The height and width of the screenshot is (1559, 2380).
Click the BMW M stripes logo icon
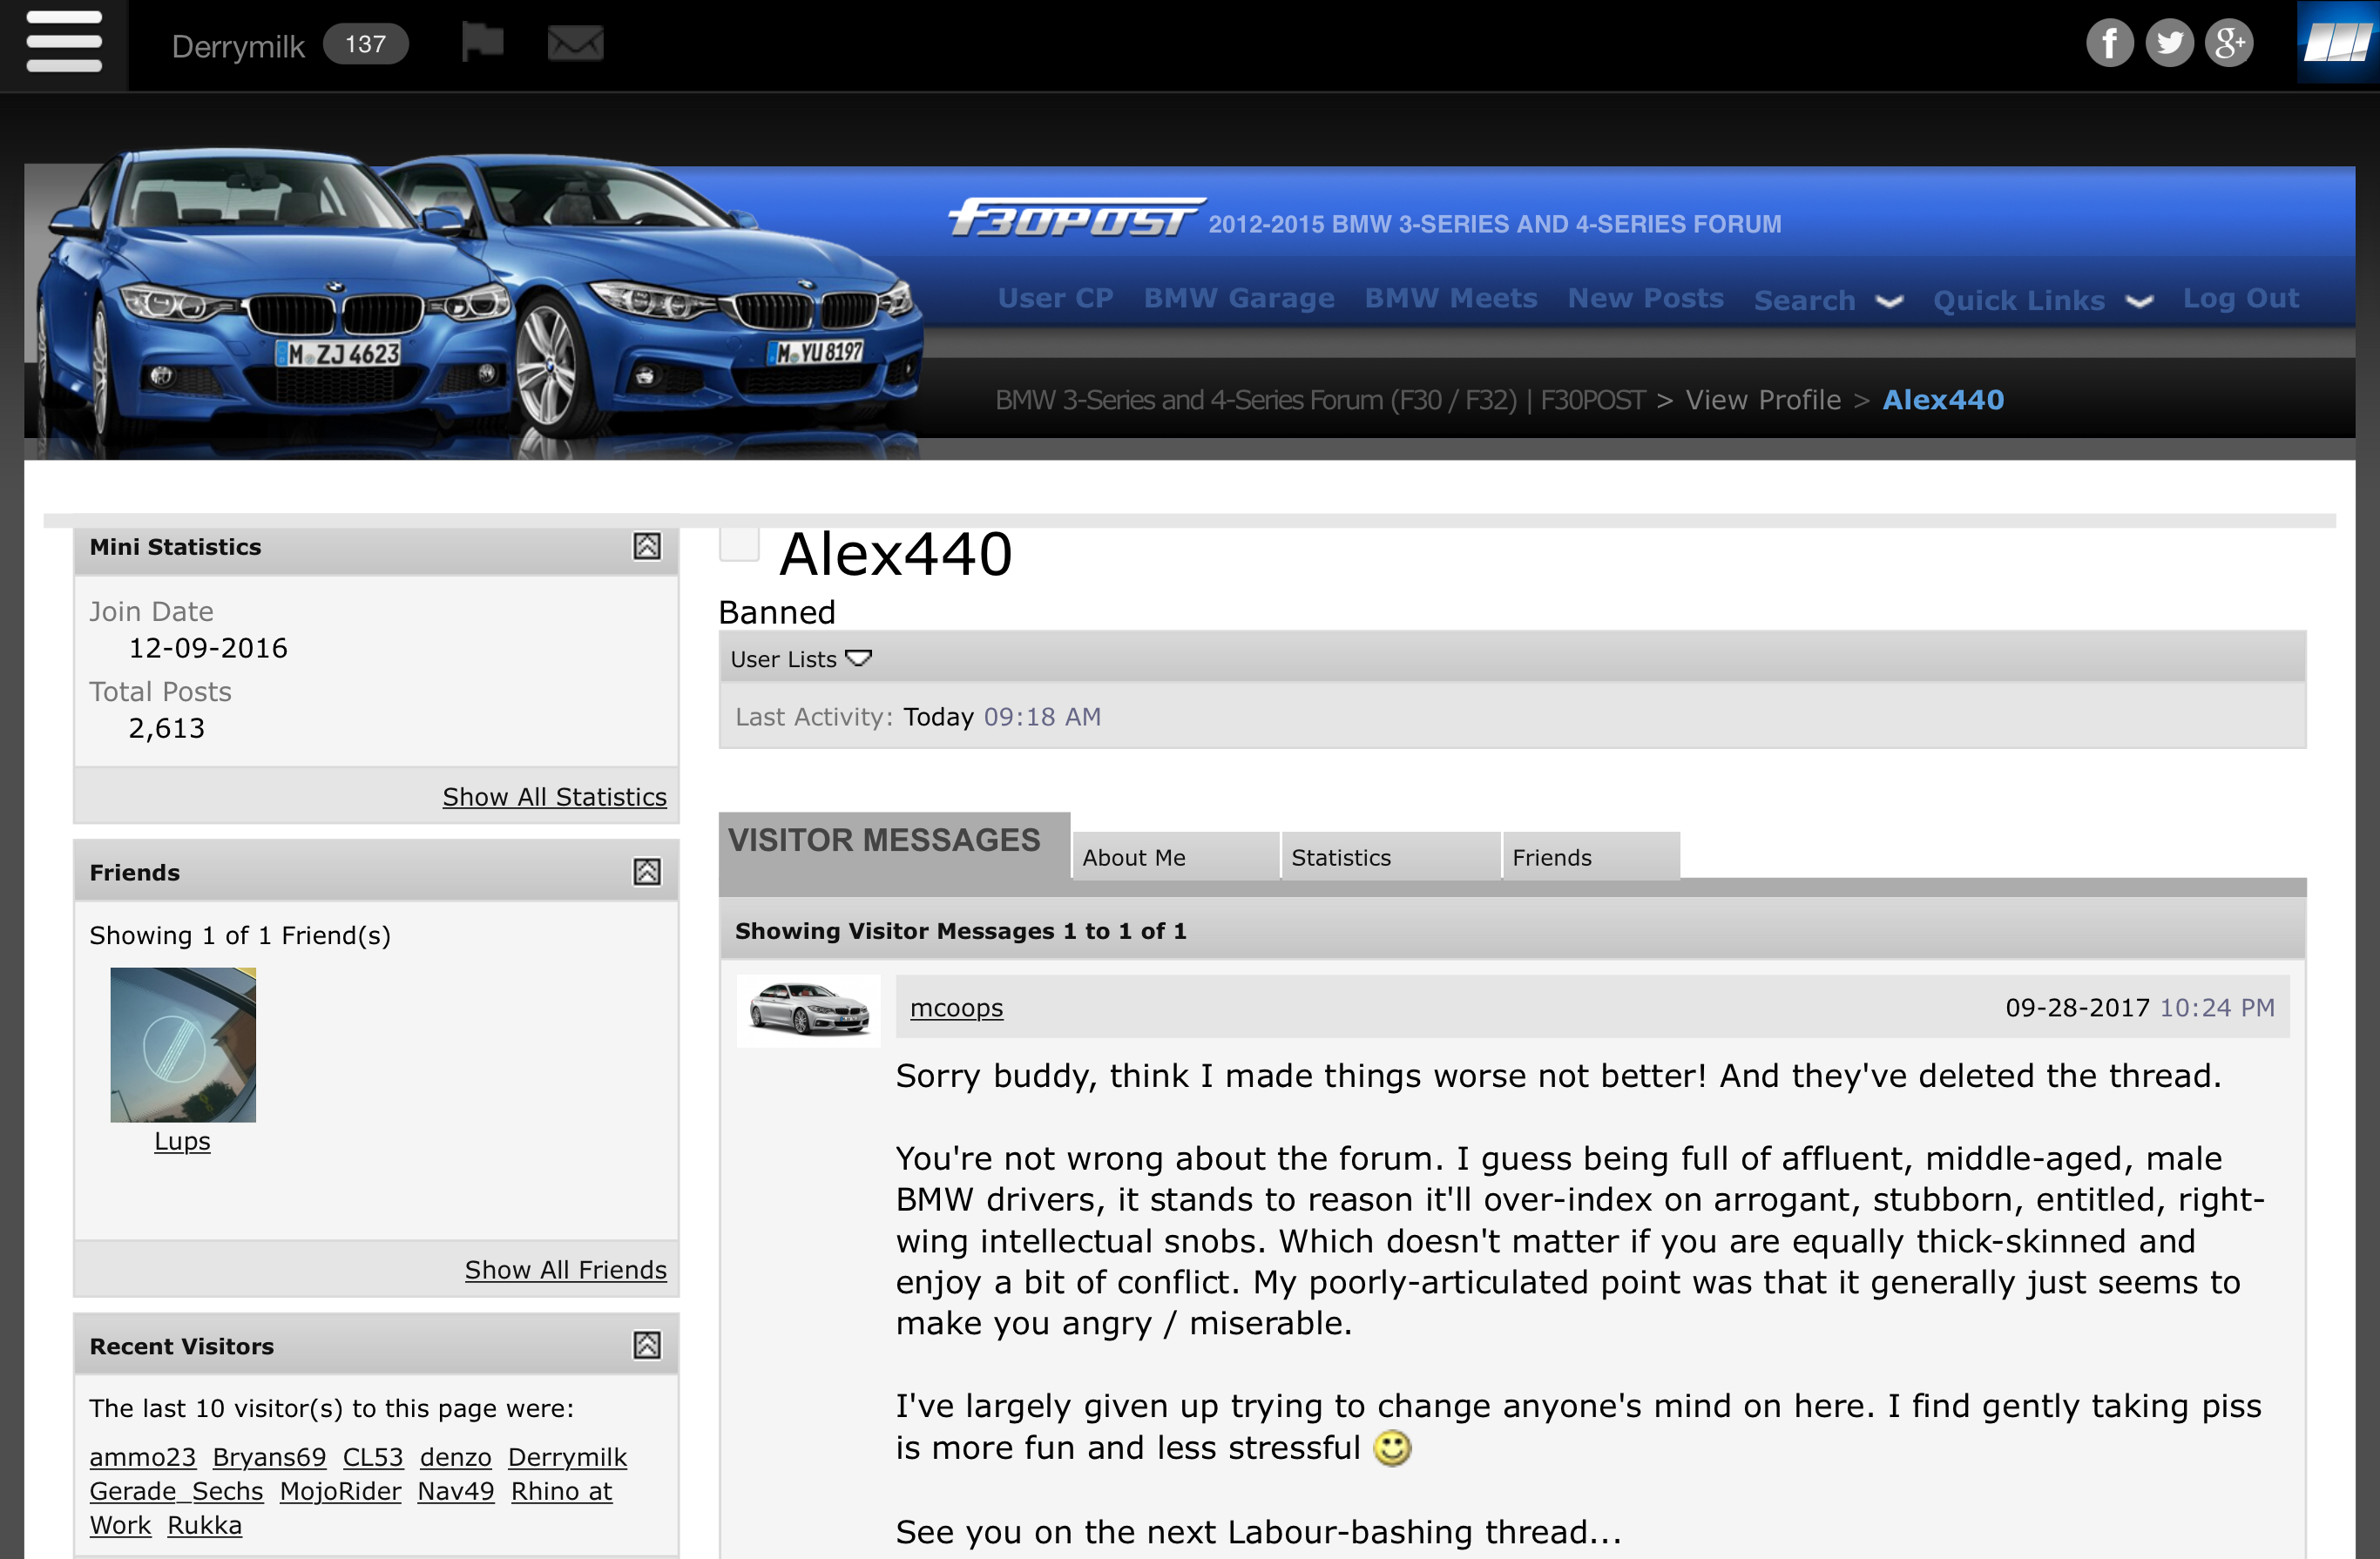2338,44
